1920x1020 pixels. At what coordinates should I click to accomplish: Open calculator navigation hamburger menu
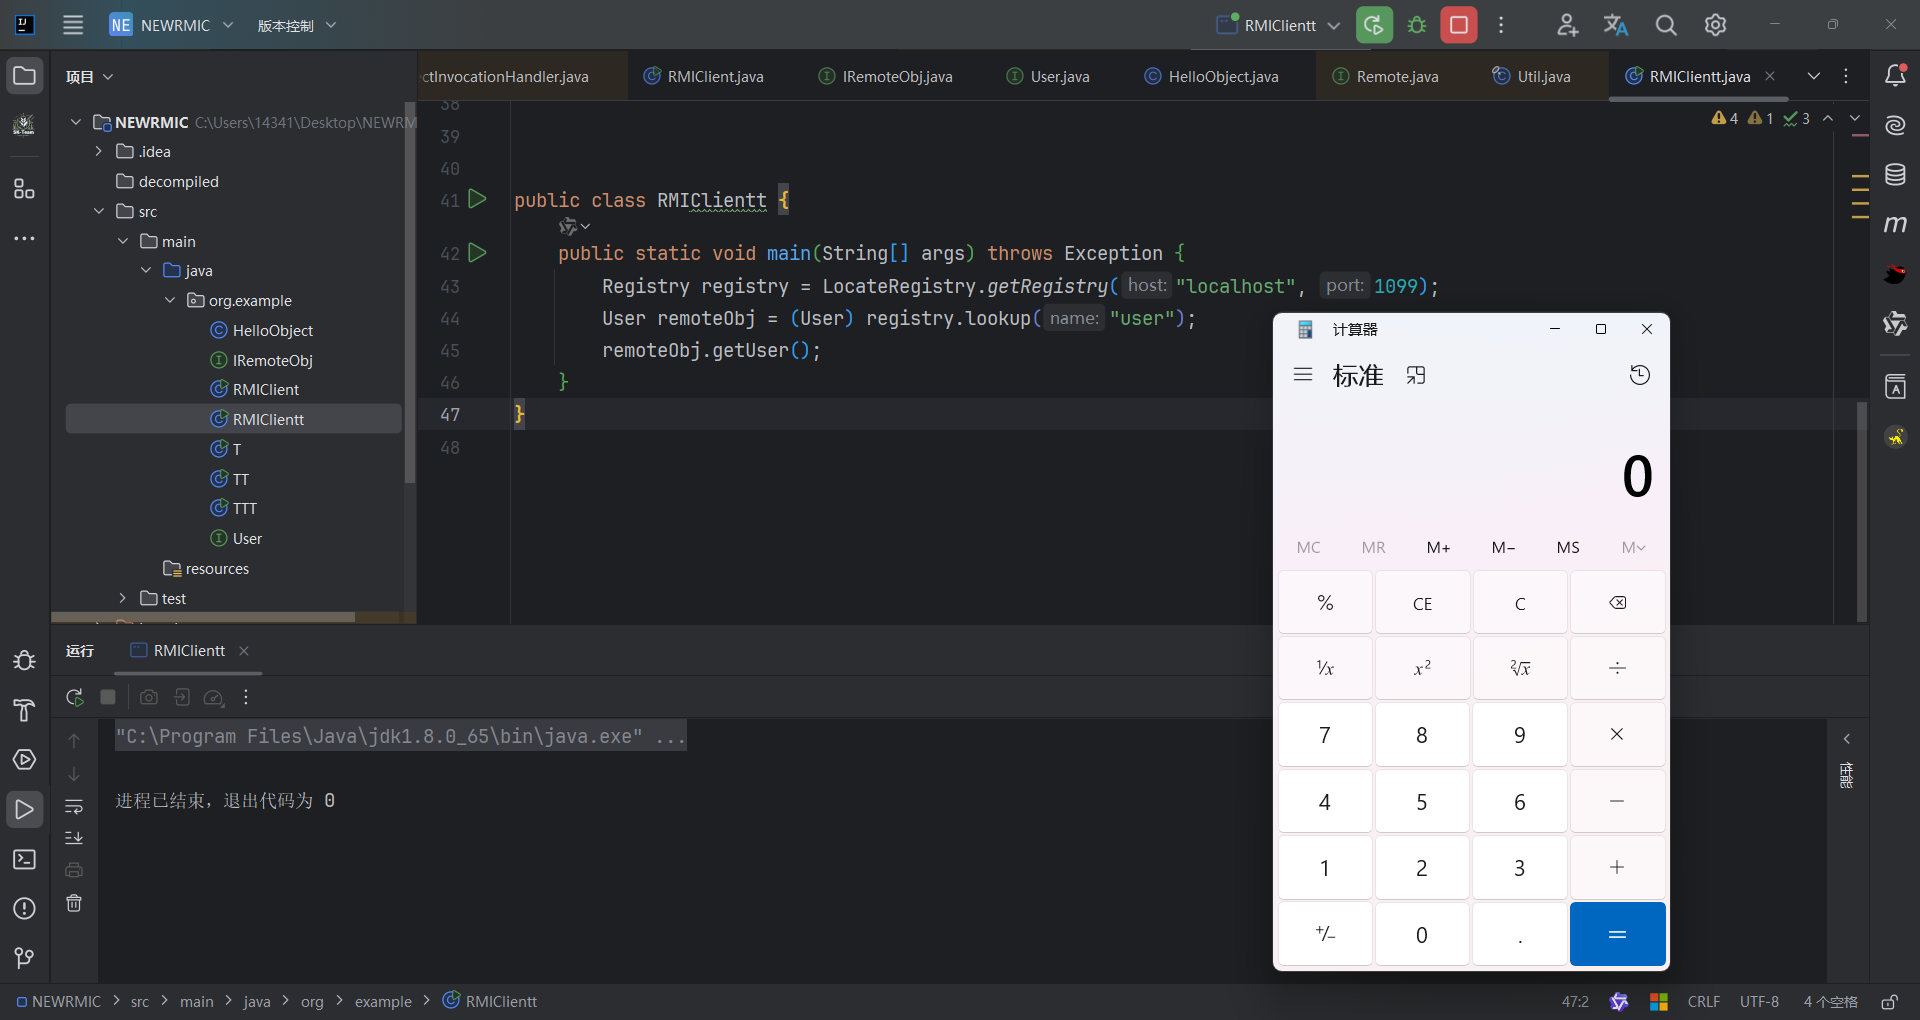(x=1302, y=375)
